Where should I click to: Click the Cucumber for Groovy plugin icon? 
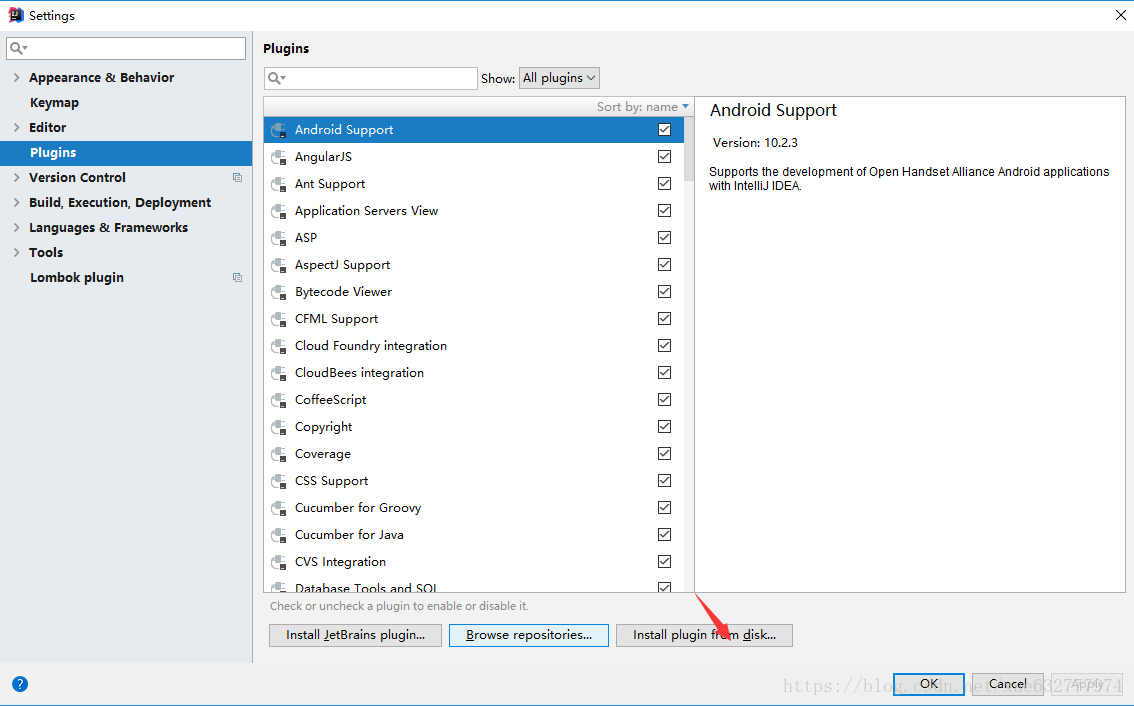[x=278, y=509]
